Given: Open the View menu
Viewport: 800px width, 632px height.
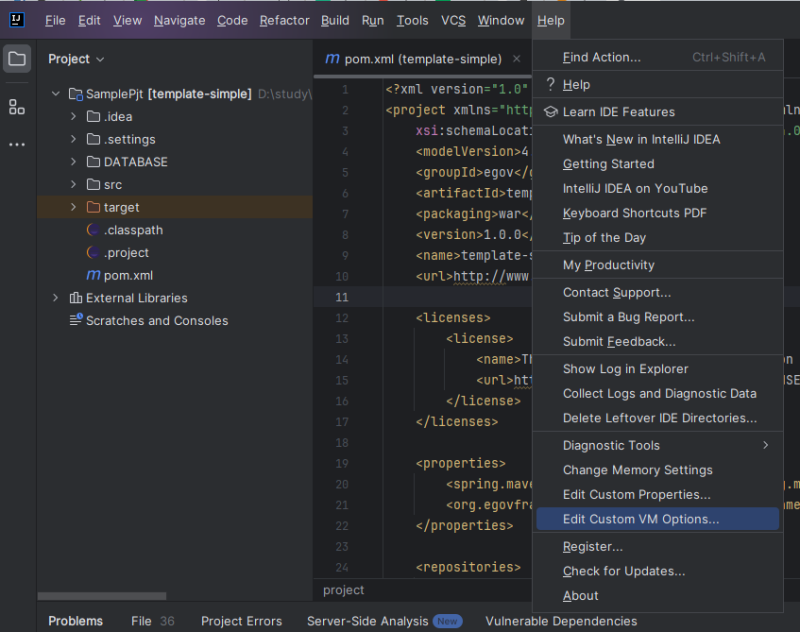Looking at the screenshot, I should click(127, 20).
